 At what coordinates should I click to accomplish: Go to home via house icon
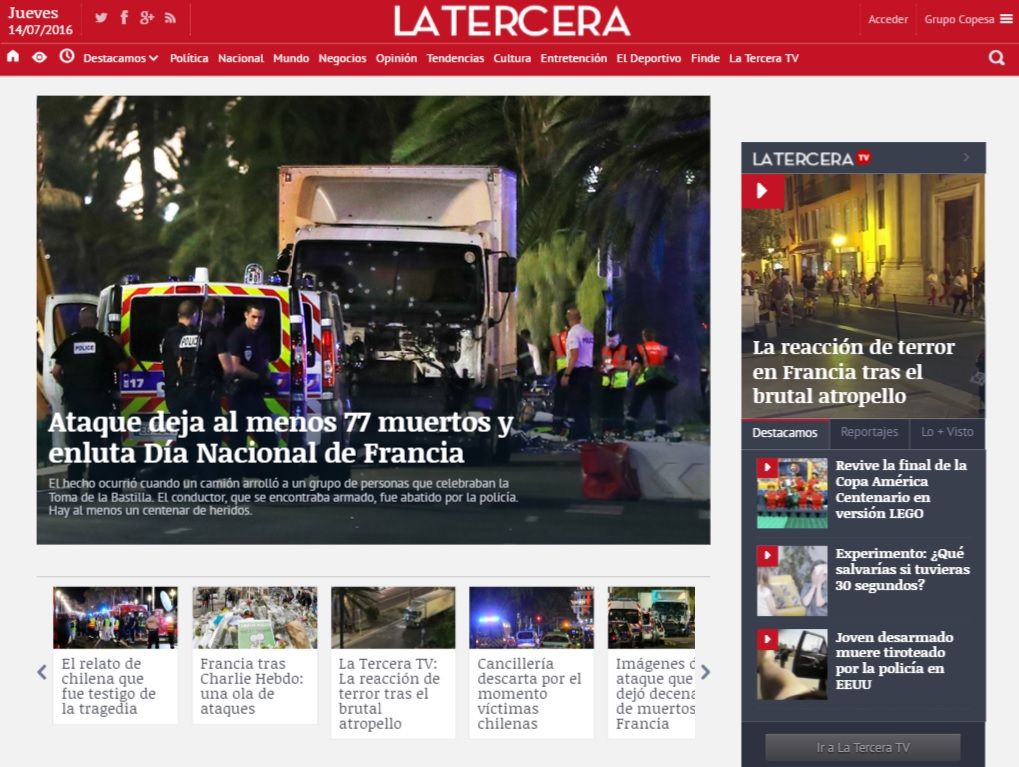[x=13, y=57]
